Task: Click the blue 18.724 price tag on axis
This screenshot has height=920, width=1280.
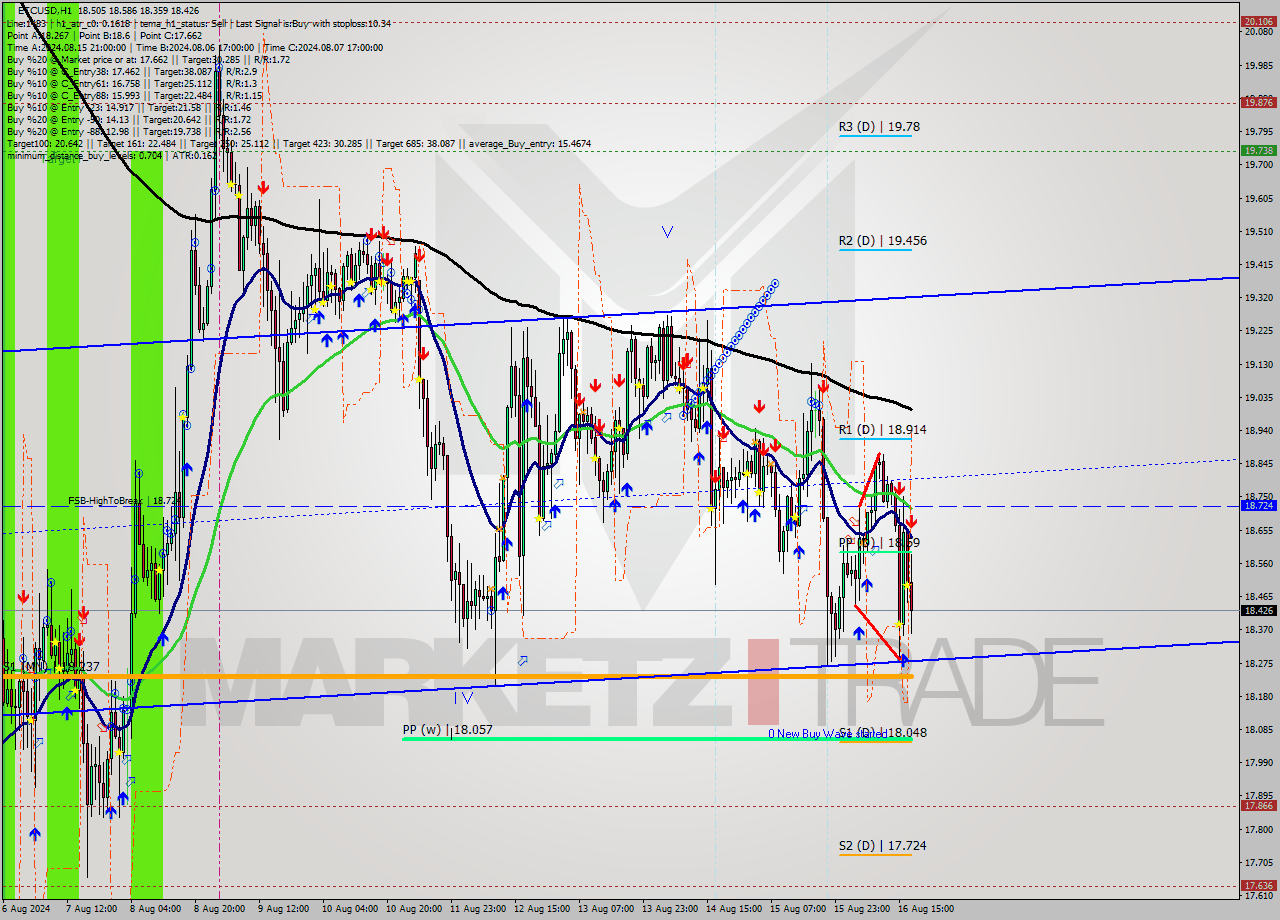Action: click(x=1257, y=506)
